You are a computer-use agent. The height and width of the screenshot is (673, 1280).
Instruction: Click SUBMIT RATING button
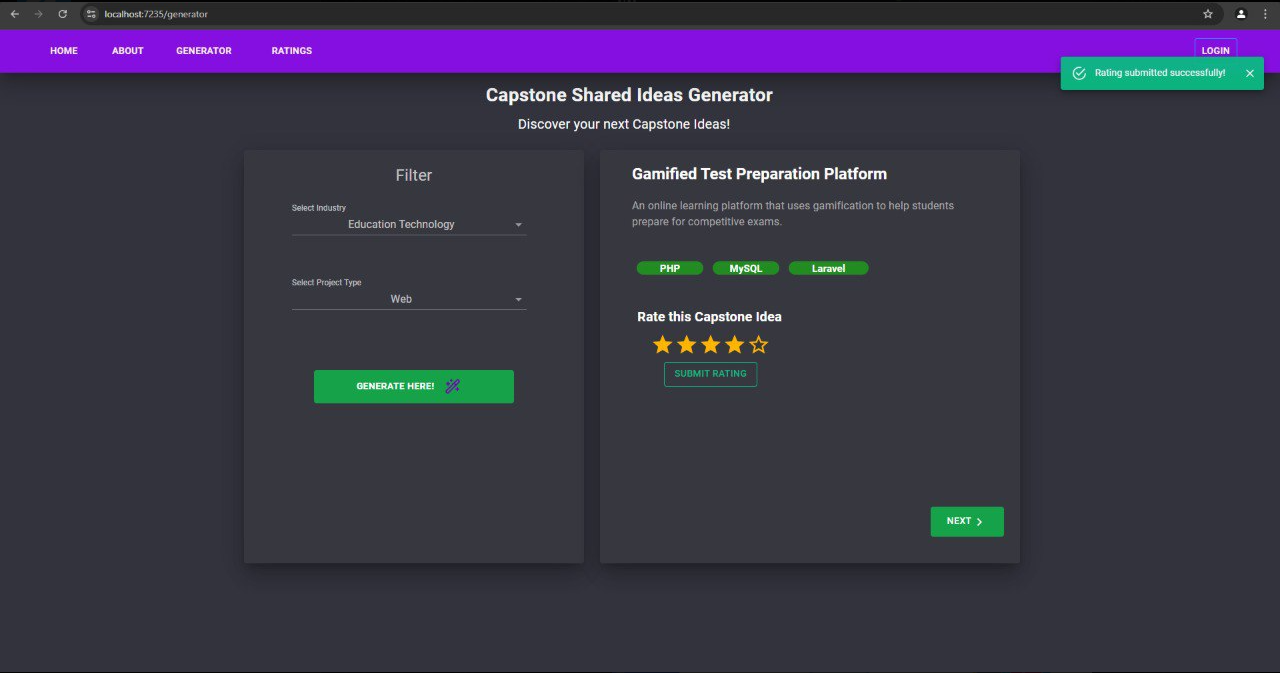point(711,374)
